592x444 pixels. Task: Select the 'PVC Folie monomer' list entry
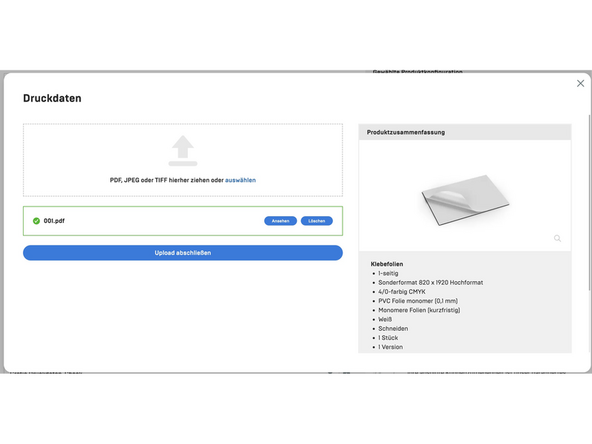coord(418,301)
